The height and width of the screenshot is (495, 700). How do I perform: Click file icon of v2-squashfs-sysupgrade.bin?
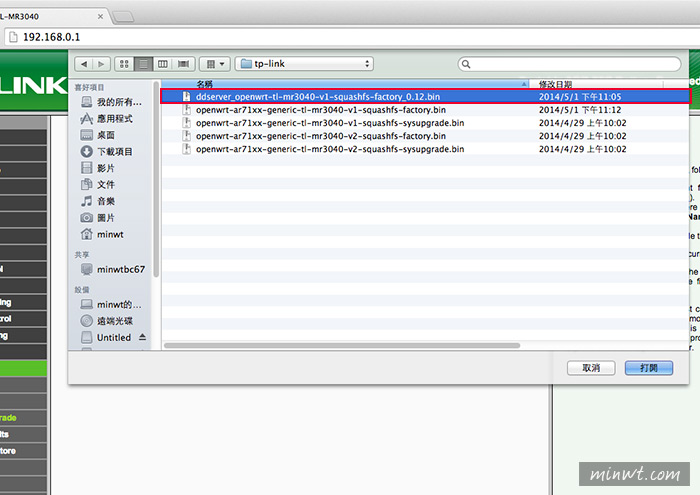point(187,149)
